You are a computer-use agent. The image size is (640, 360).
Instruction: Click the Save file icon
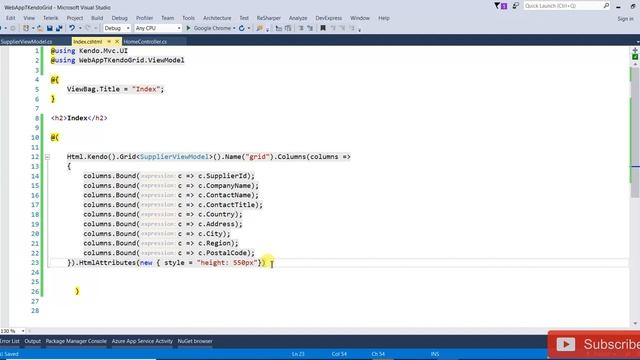pyautogui.click(x=49, y=28)
